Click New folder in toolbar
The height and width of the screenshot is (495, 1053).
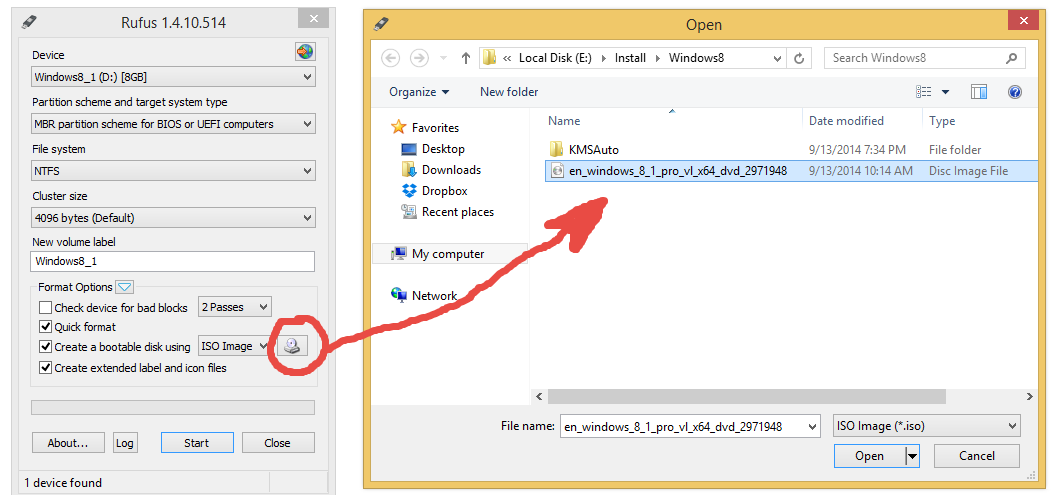click(509, 91)
